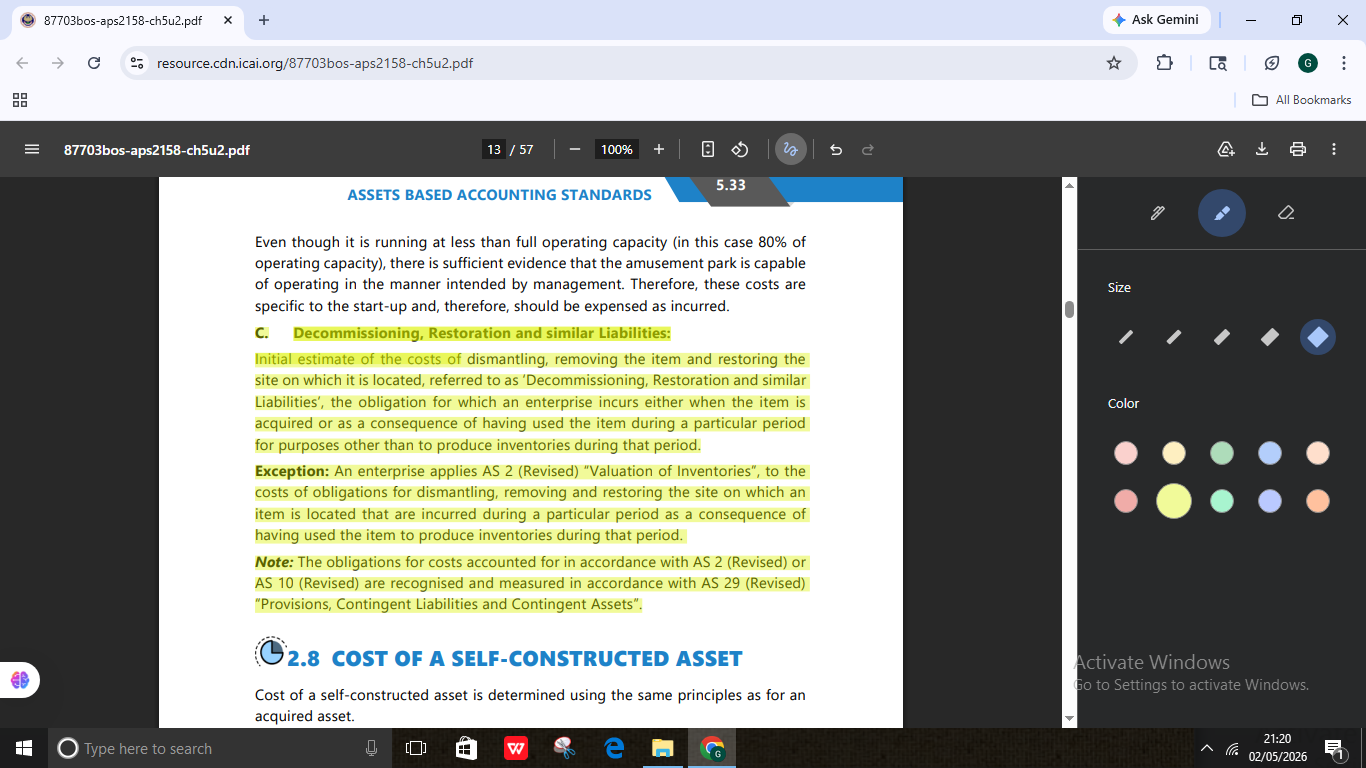Click the Ask Gemini button
This screenshot has height=768, width=1366.
(x=1157, y=20)
